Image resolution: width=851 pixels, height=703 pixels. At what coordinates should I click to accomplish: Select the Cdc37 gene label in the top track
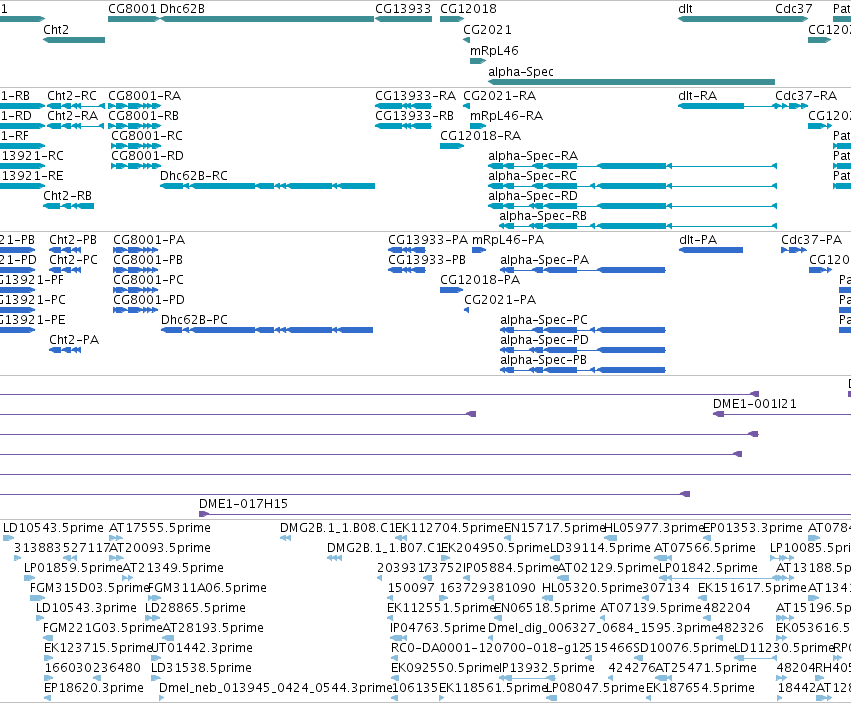point(793,9)
